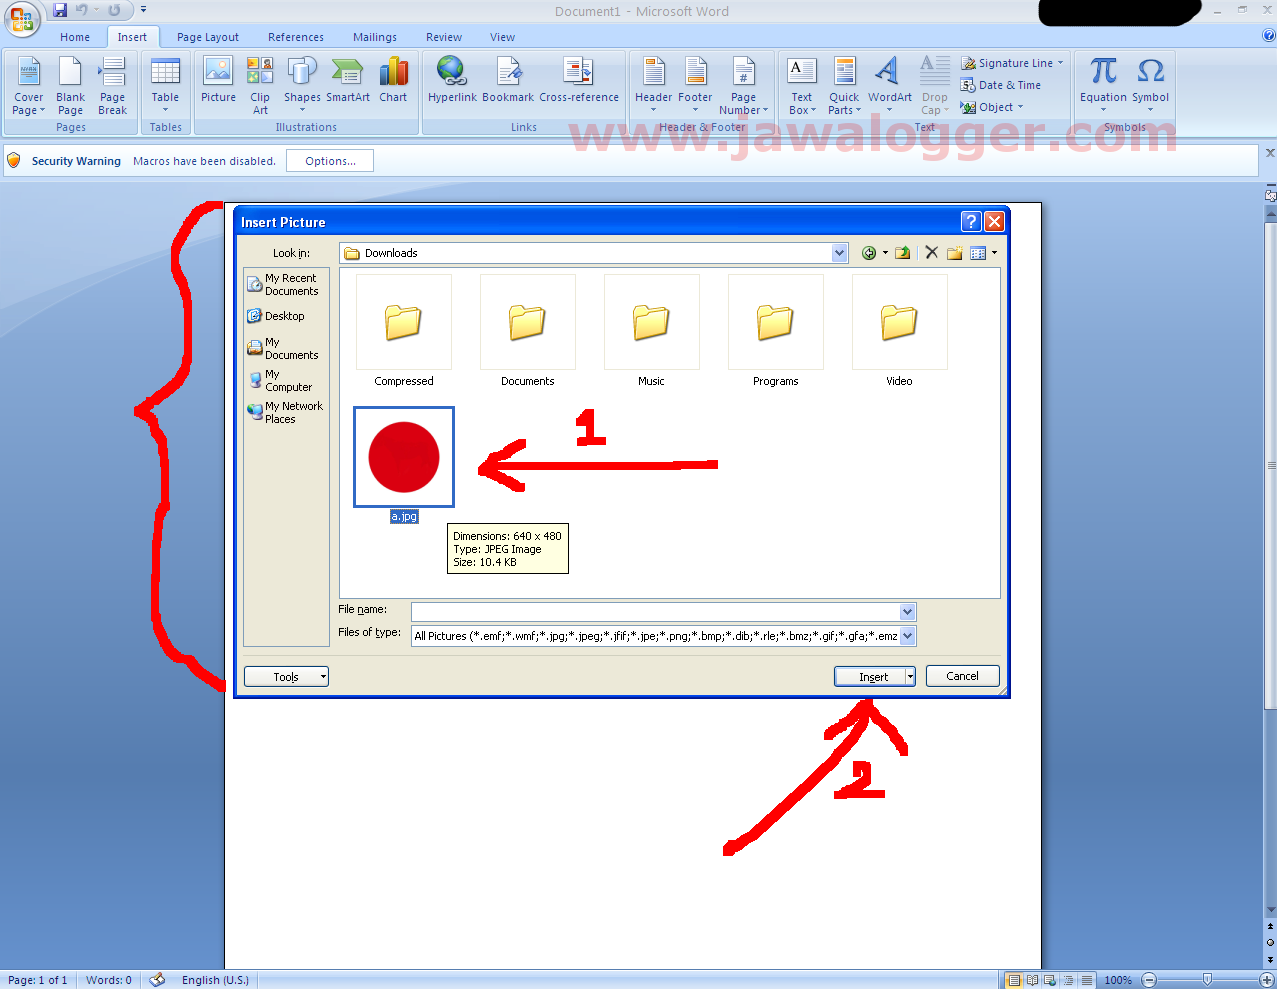Open My Network Places
This screenshot has width=1277, height=989.
click(286, 412)
